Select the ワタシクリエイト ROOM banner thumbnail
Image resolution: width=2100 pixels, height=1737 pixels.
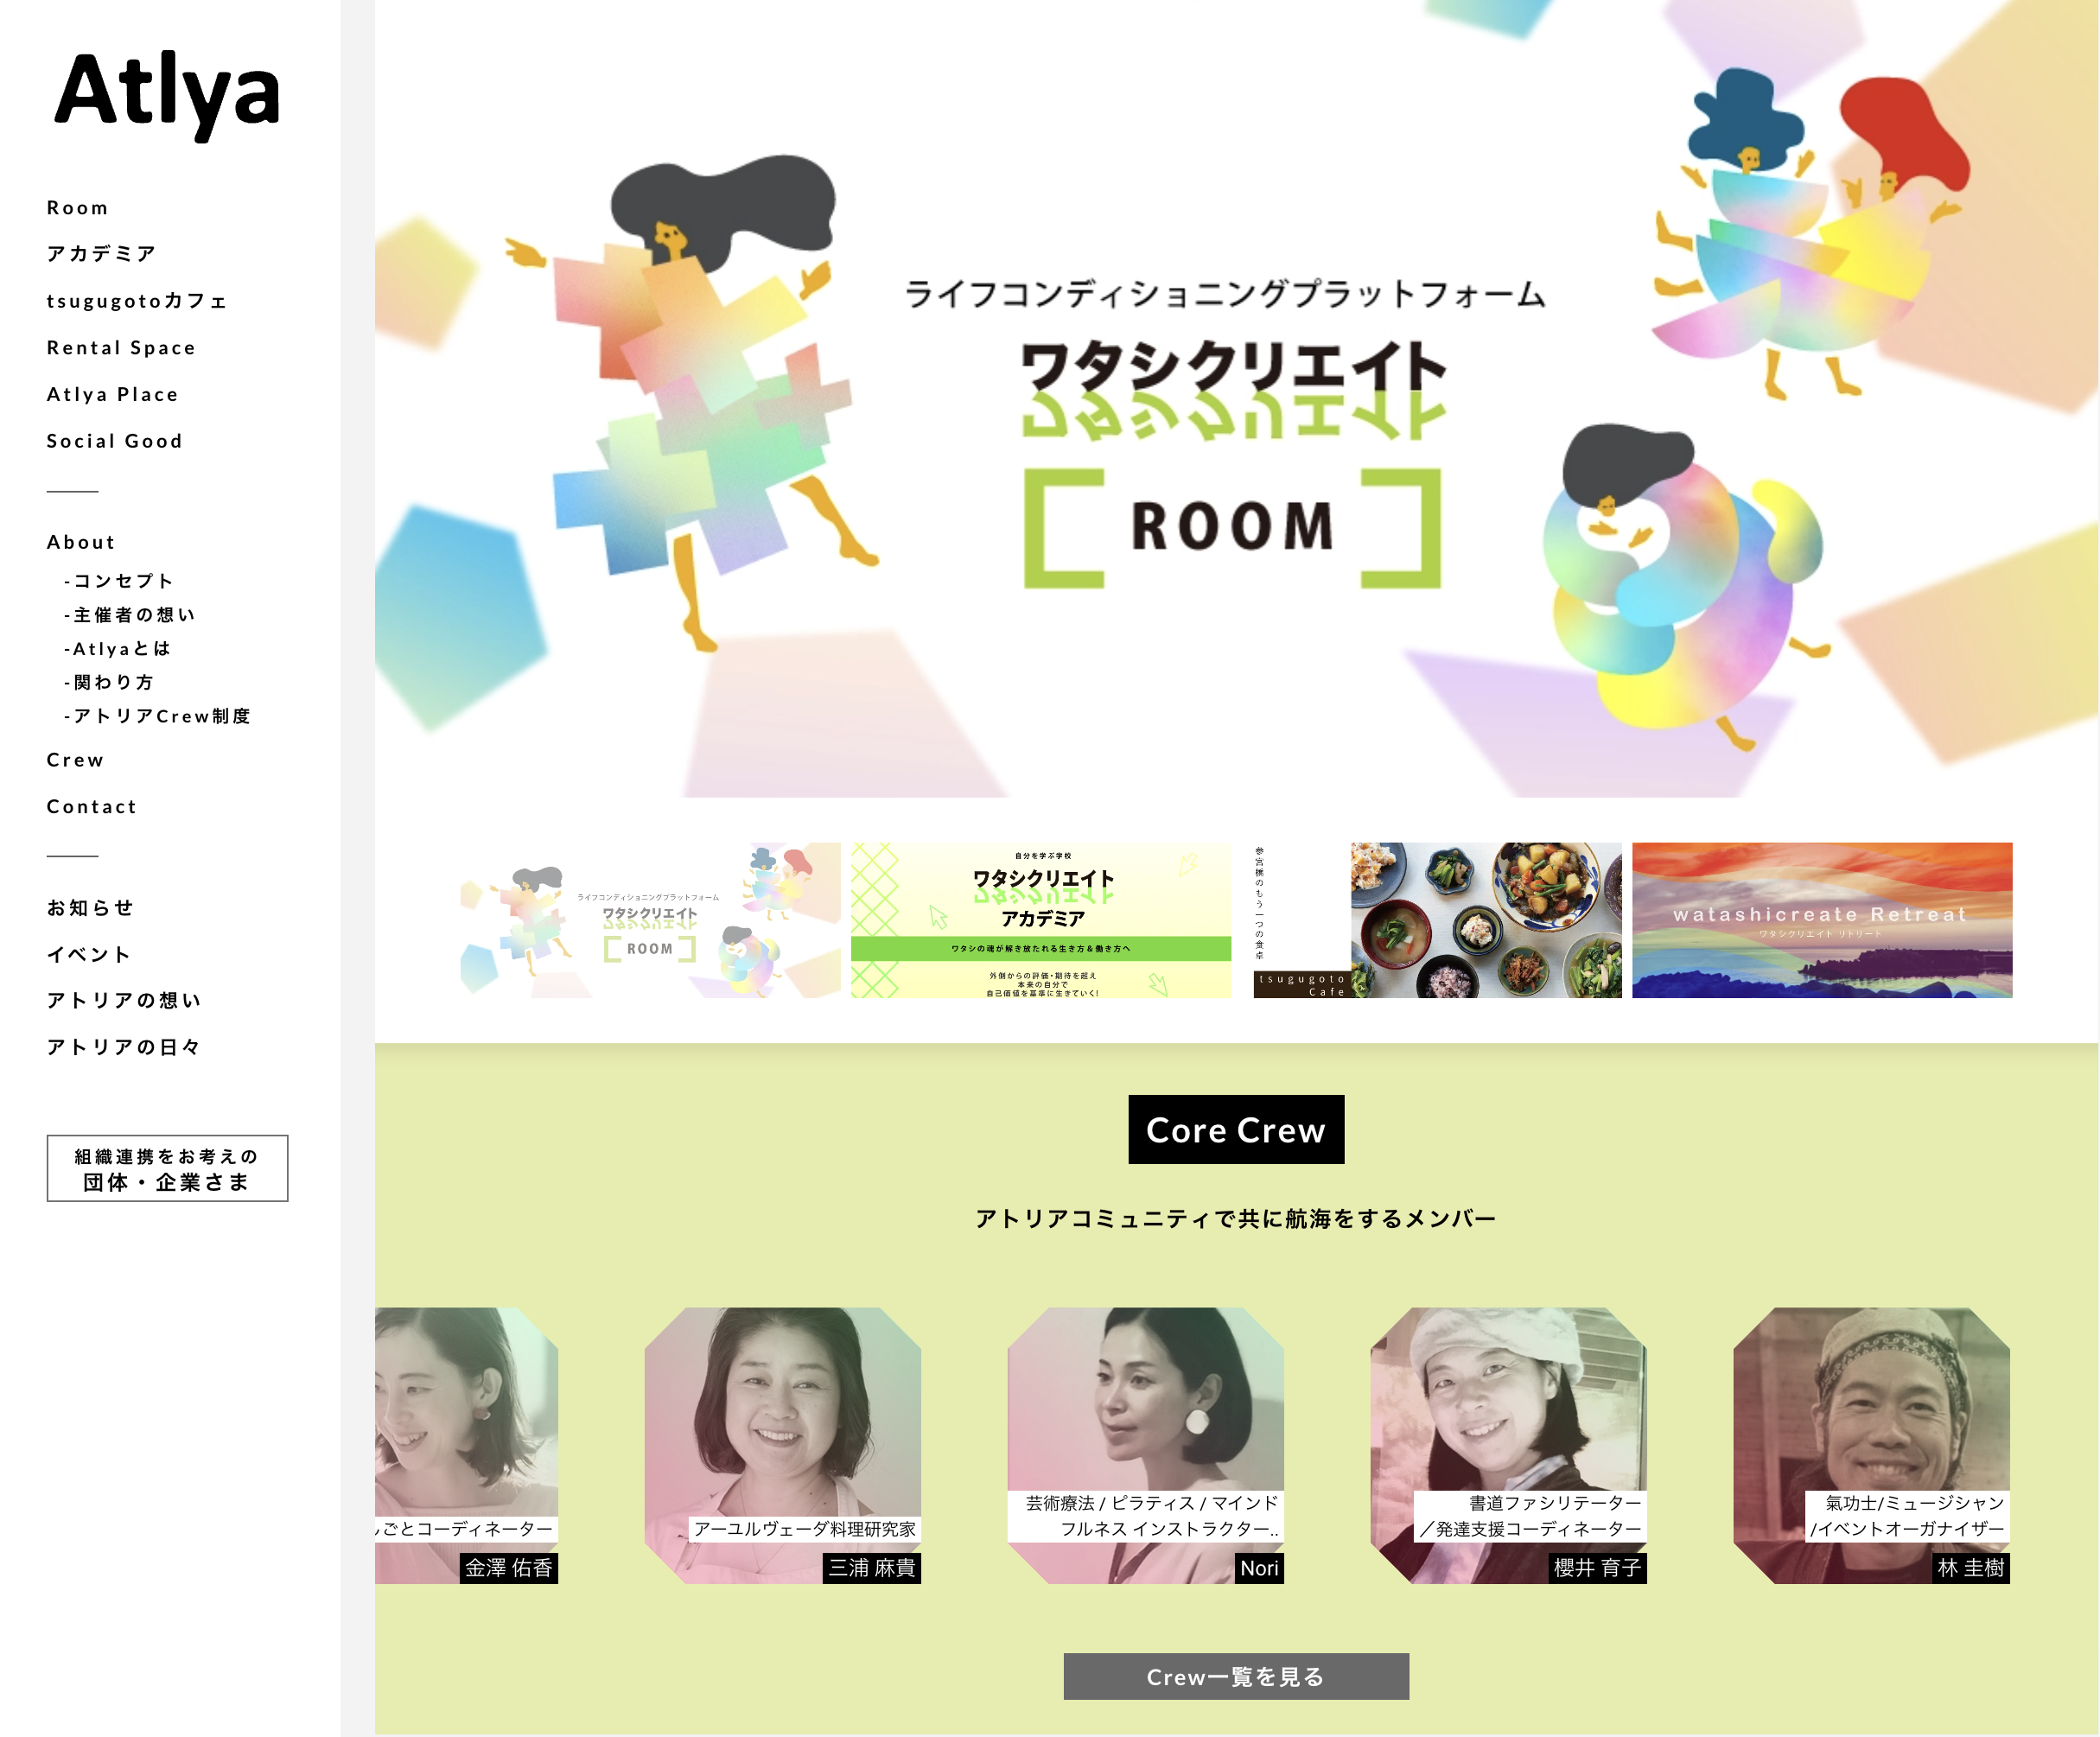650,920
